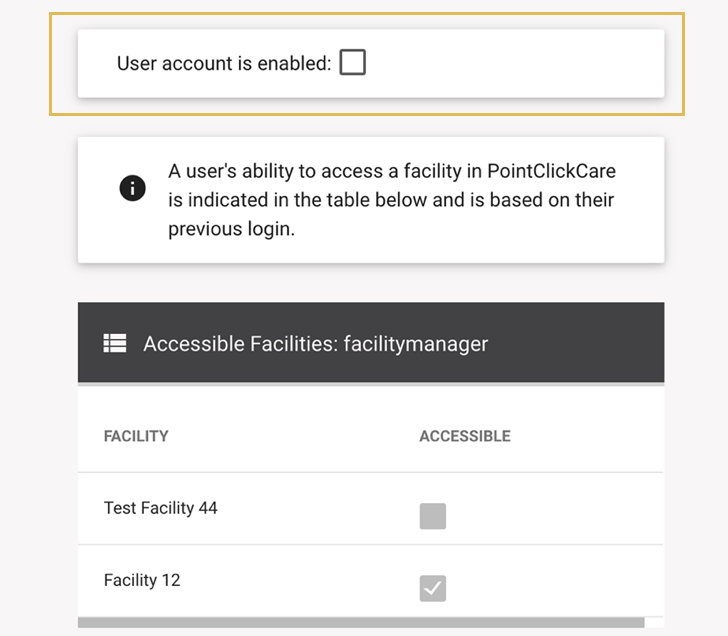Image resolution: width=728 pixels, height=636 pixels.
Task: Click the list icon beside Accessible Facilities
Action: 115,343
